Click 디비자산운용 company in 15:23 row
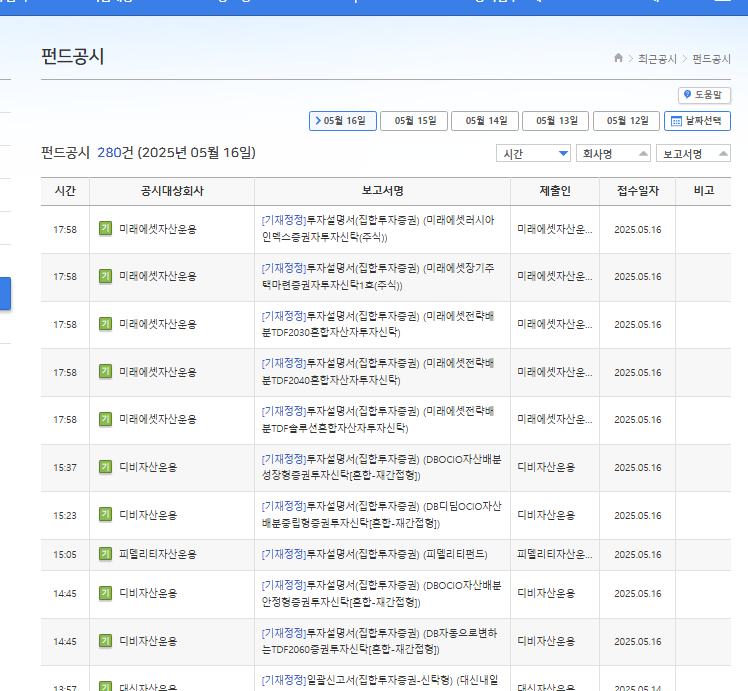The image size is (748, 691). 148,515
